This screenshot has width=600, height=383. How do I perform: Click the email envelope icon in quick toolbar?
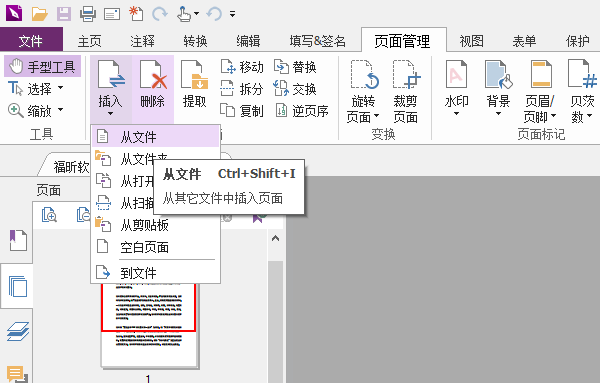pos(112,14)
